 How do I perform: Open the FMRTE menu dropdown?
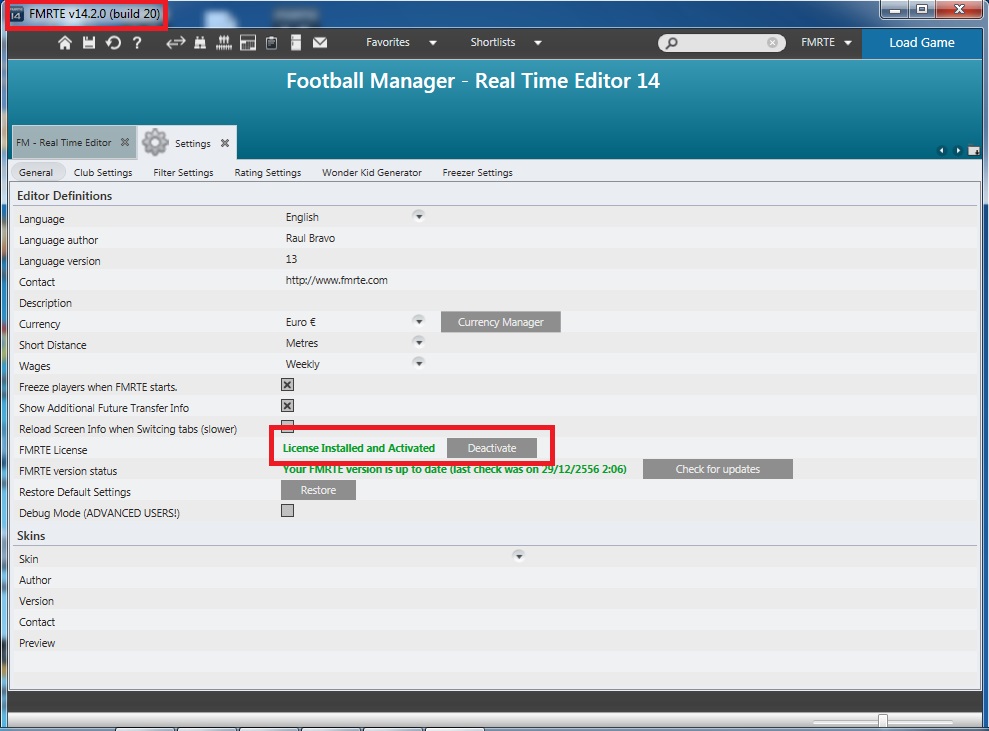pyautogui.click(x=826, y=42)
